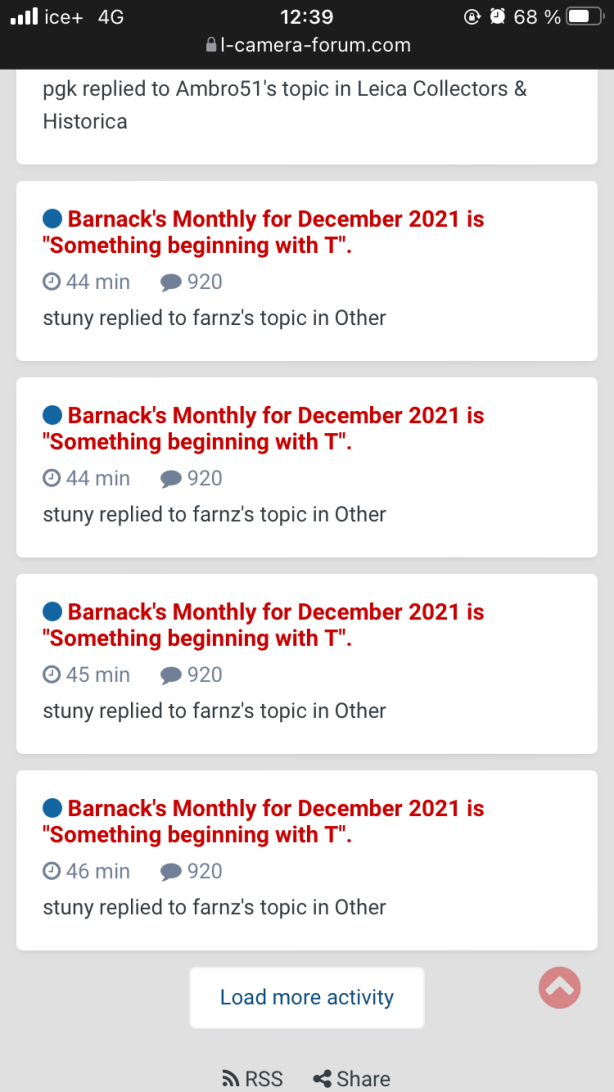
Task: Click the blue unread dot in the 46 min post
Action: pos(53,808)
